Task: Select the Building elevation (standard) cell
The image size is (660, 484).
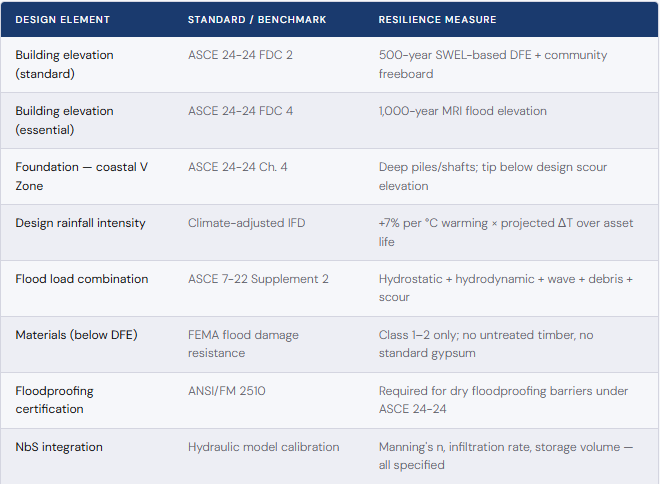Action: 64,64
